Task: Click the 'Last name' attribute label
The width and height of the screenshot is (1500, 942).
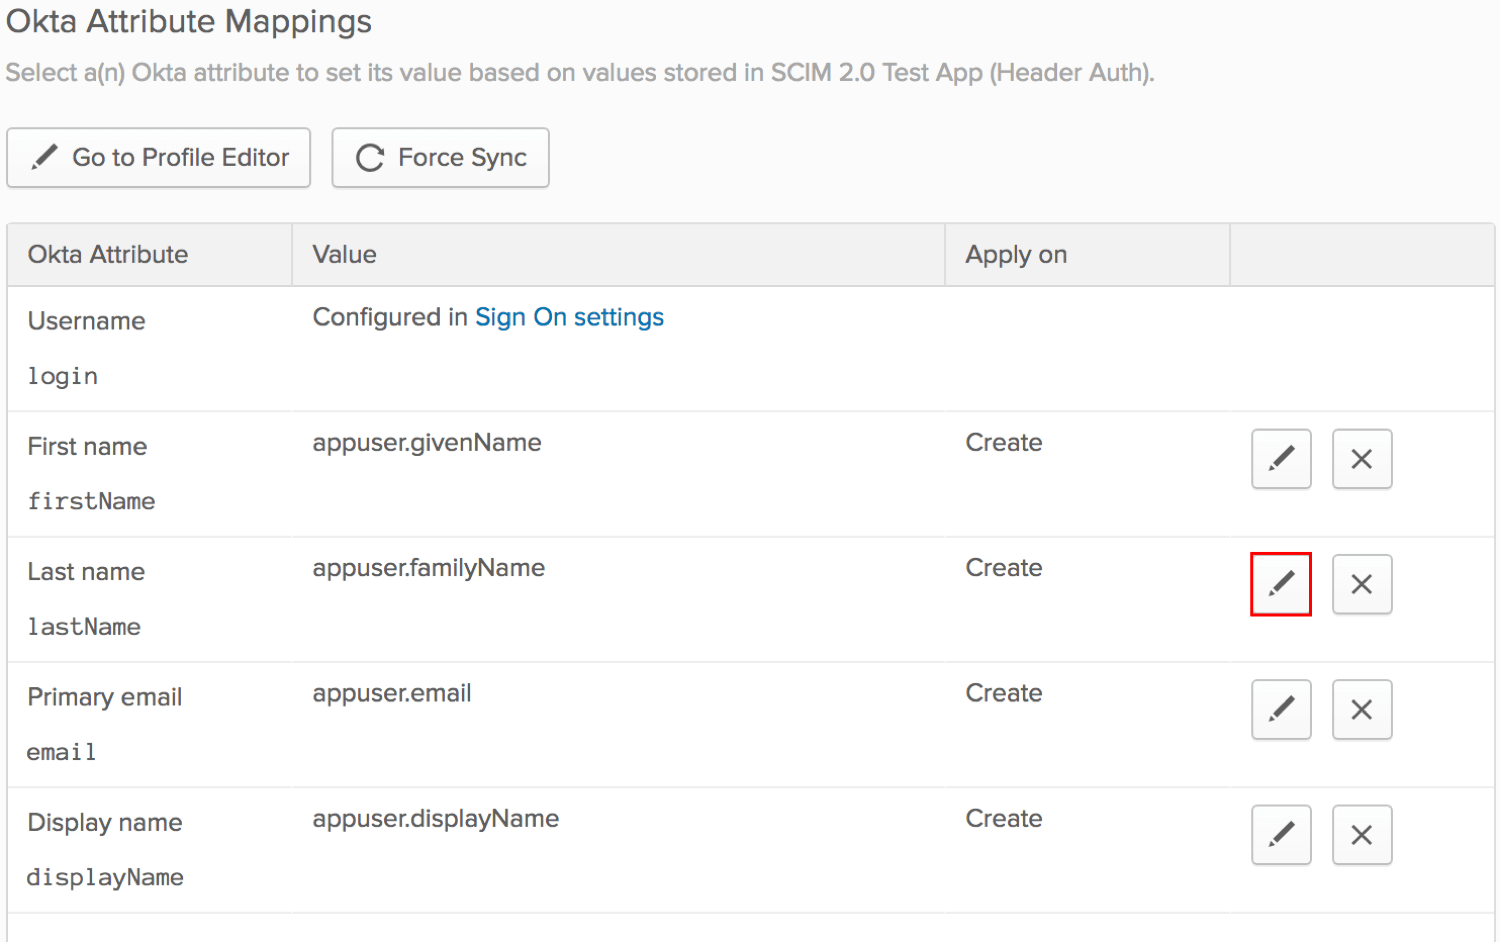Action: click(x=86, y=572)
